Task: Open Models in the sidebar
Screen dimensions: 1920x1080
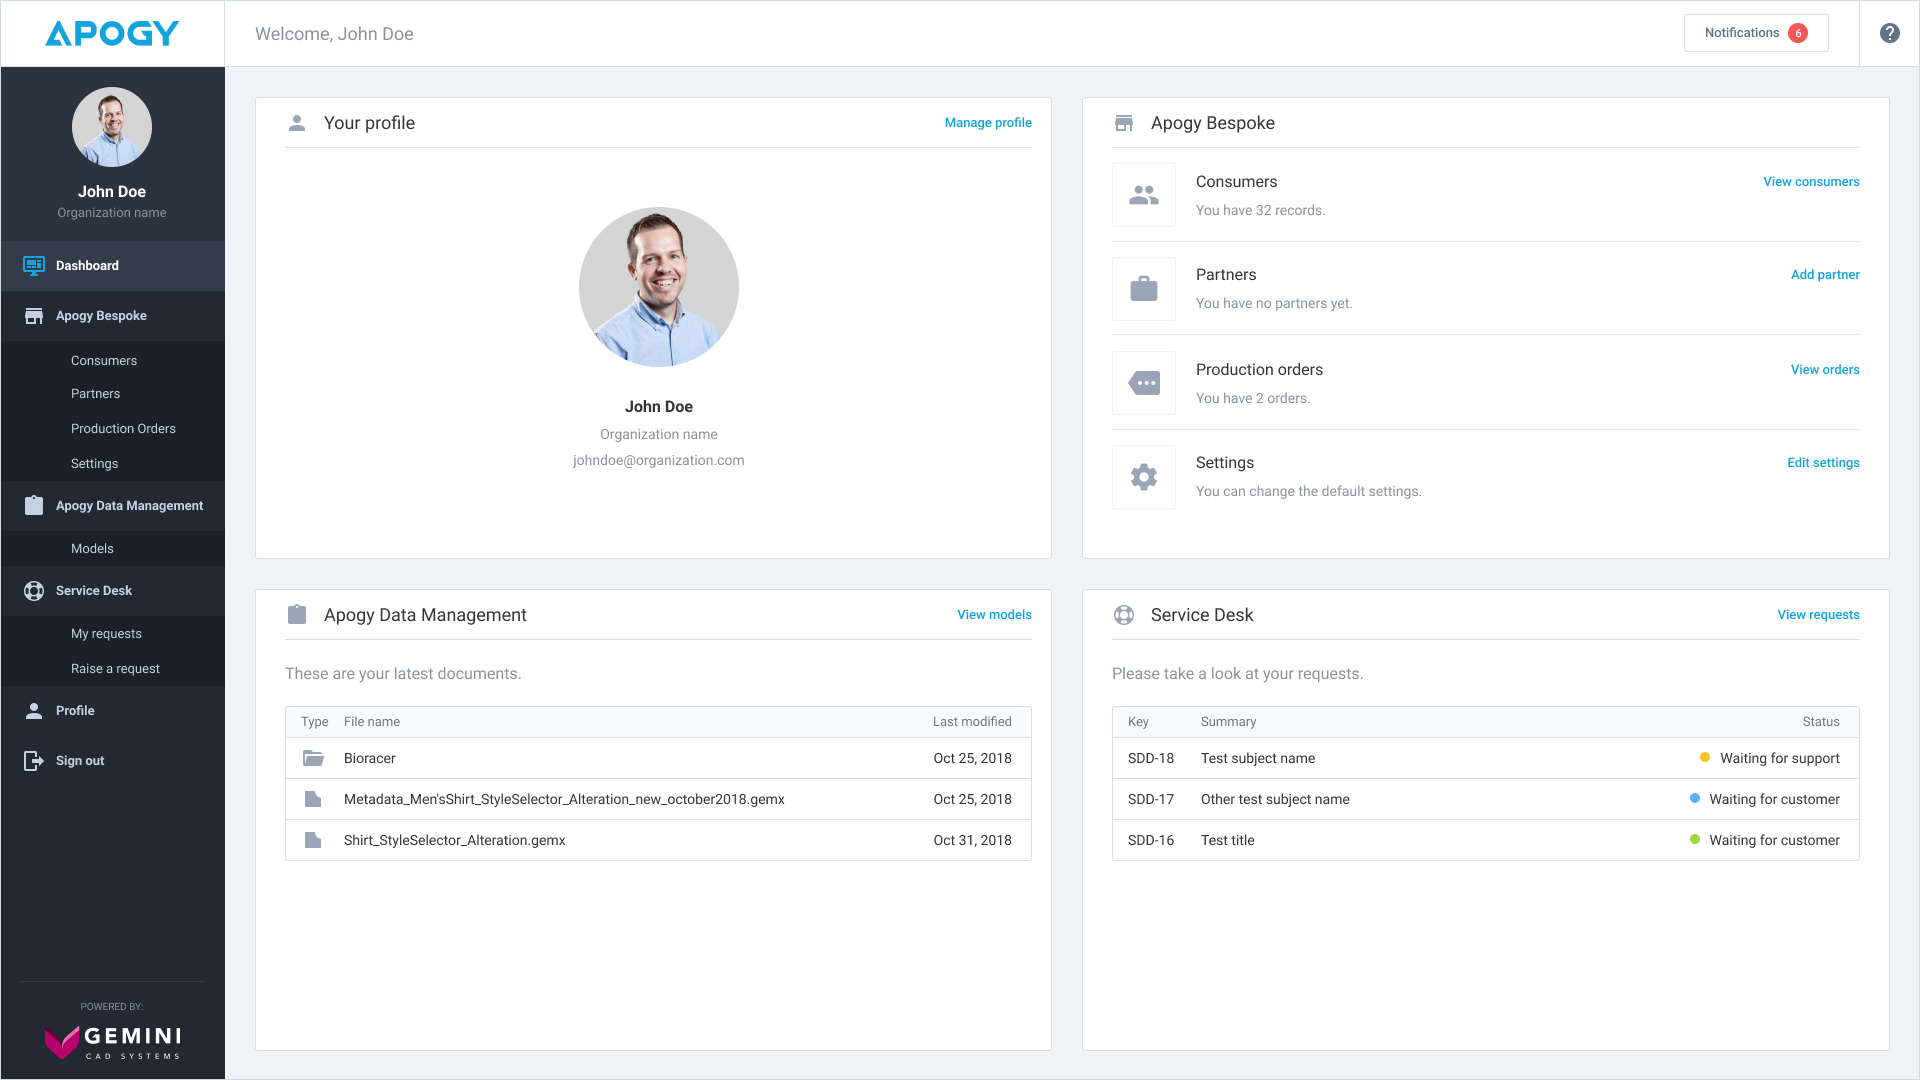Action: 92,548
